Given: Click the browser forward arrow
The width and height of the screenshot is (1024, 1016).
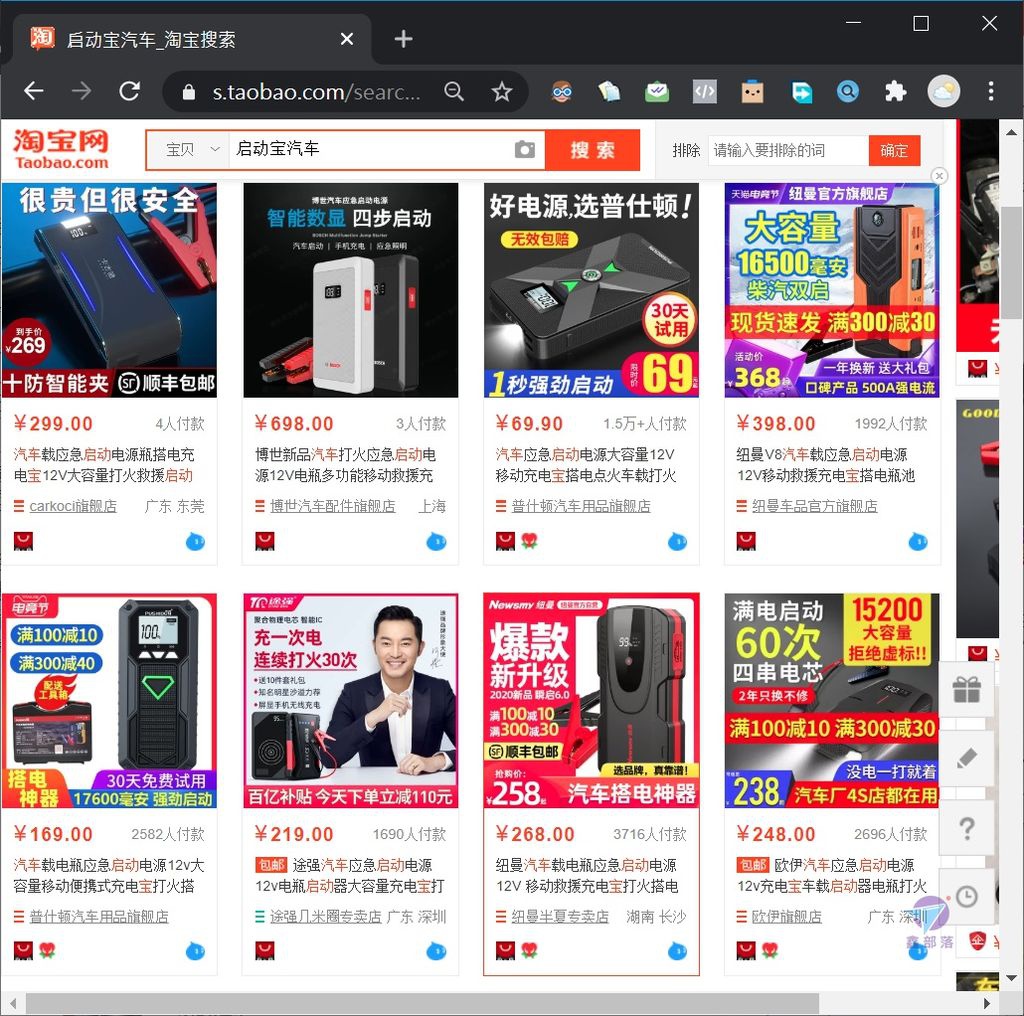Looking at the screenshot, I should point(81,91).
